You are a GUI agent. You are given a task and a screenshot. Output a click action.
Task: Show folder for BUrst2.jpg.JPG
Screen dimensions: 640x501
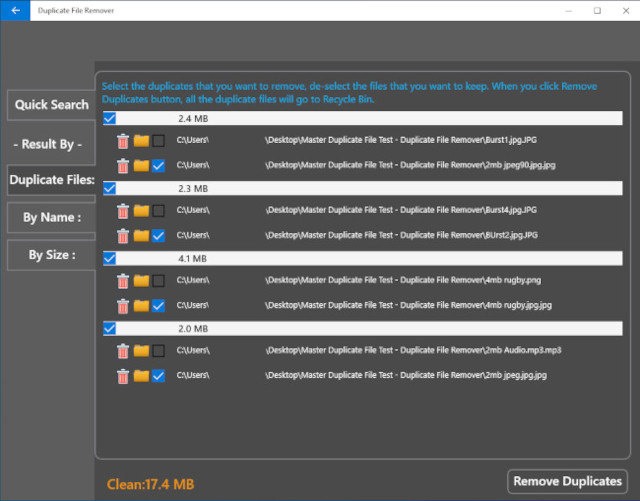click(x=141, y=236)
